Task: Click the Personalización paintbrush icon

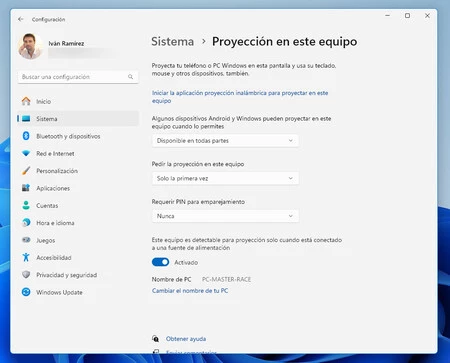Action: tap(26, 171)
